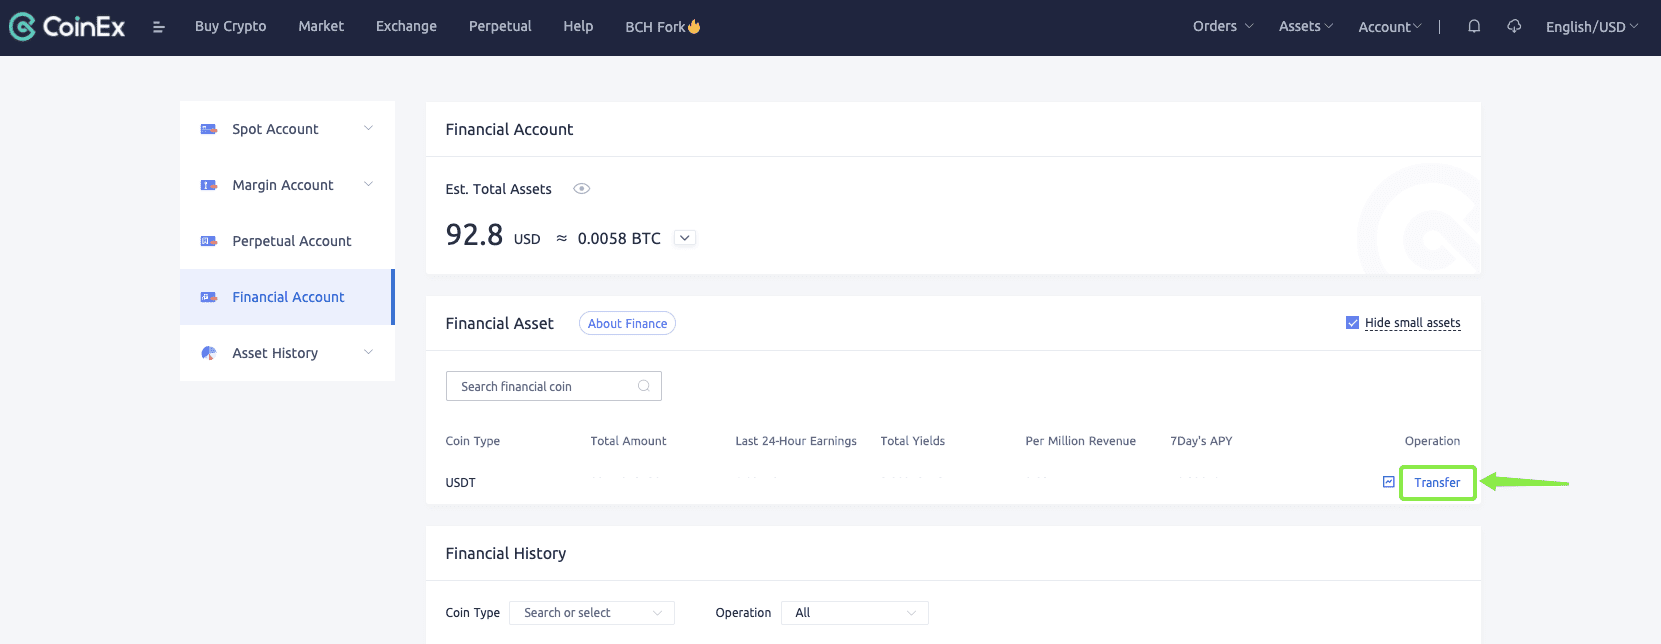Click the Hide small assets label
1661x644 pixels.
pyautogui.click(x=1412, y=323)
